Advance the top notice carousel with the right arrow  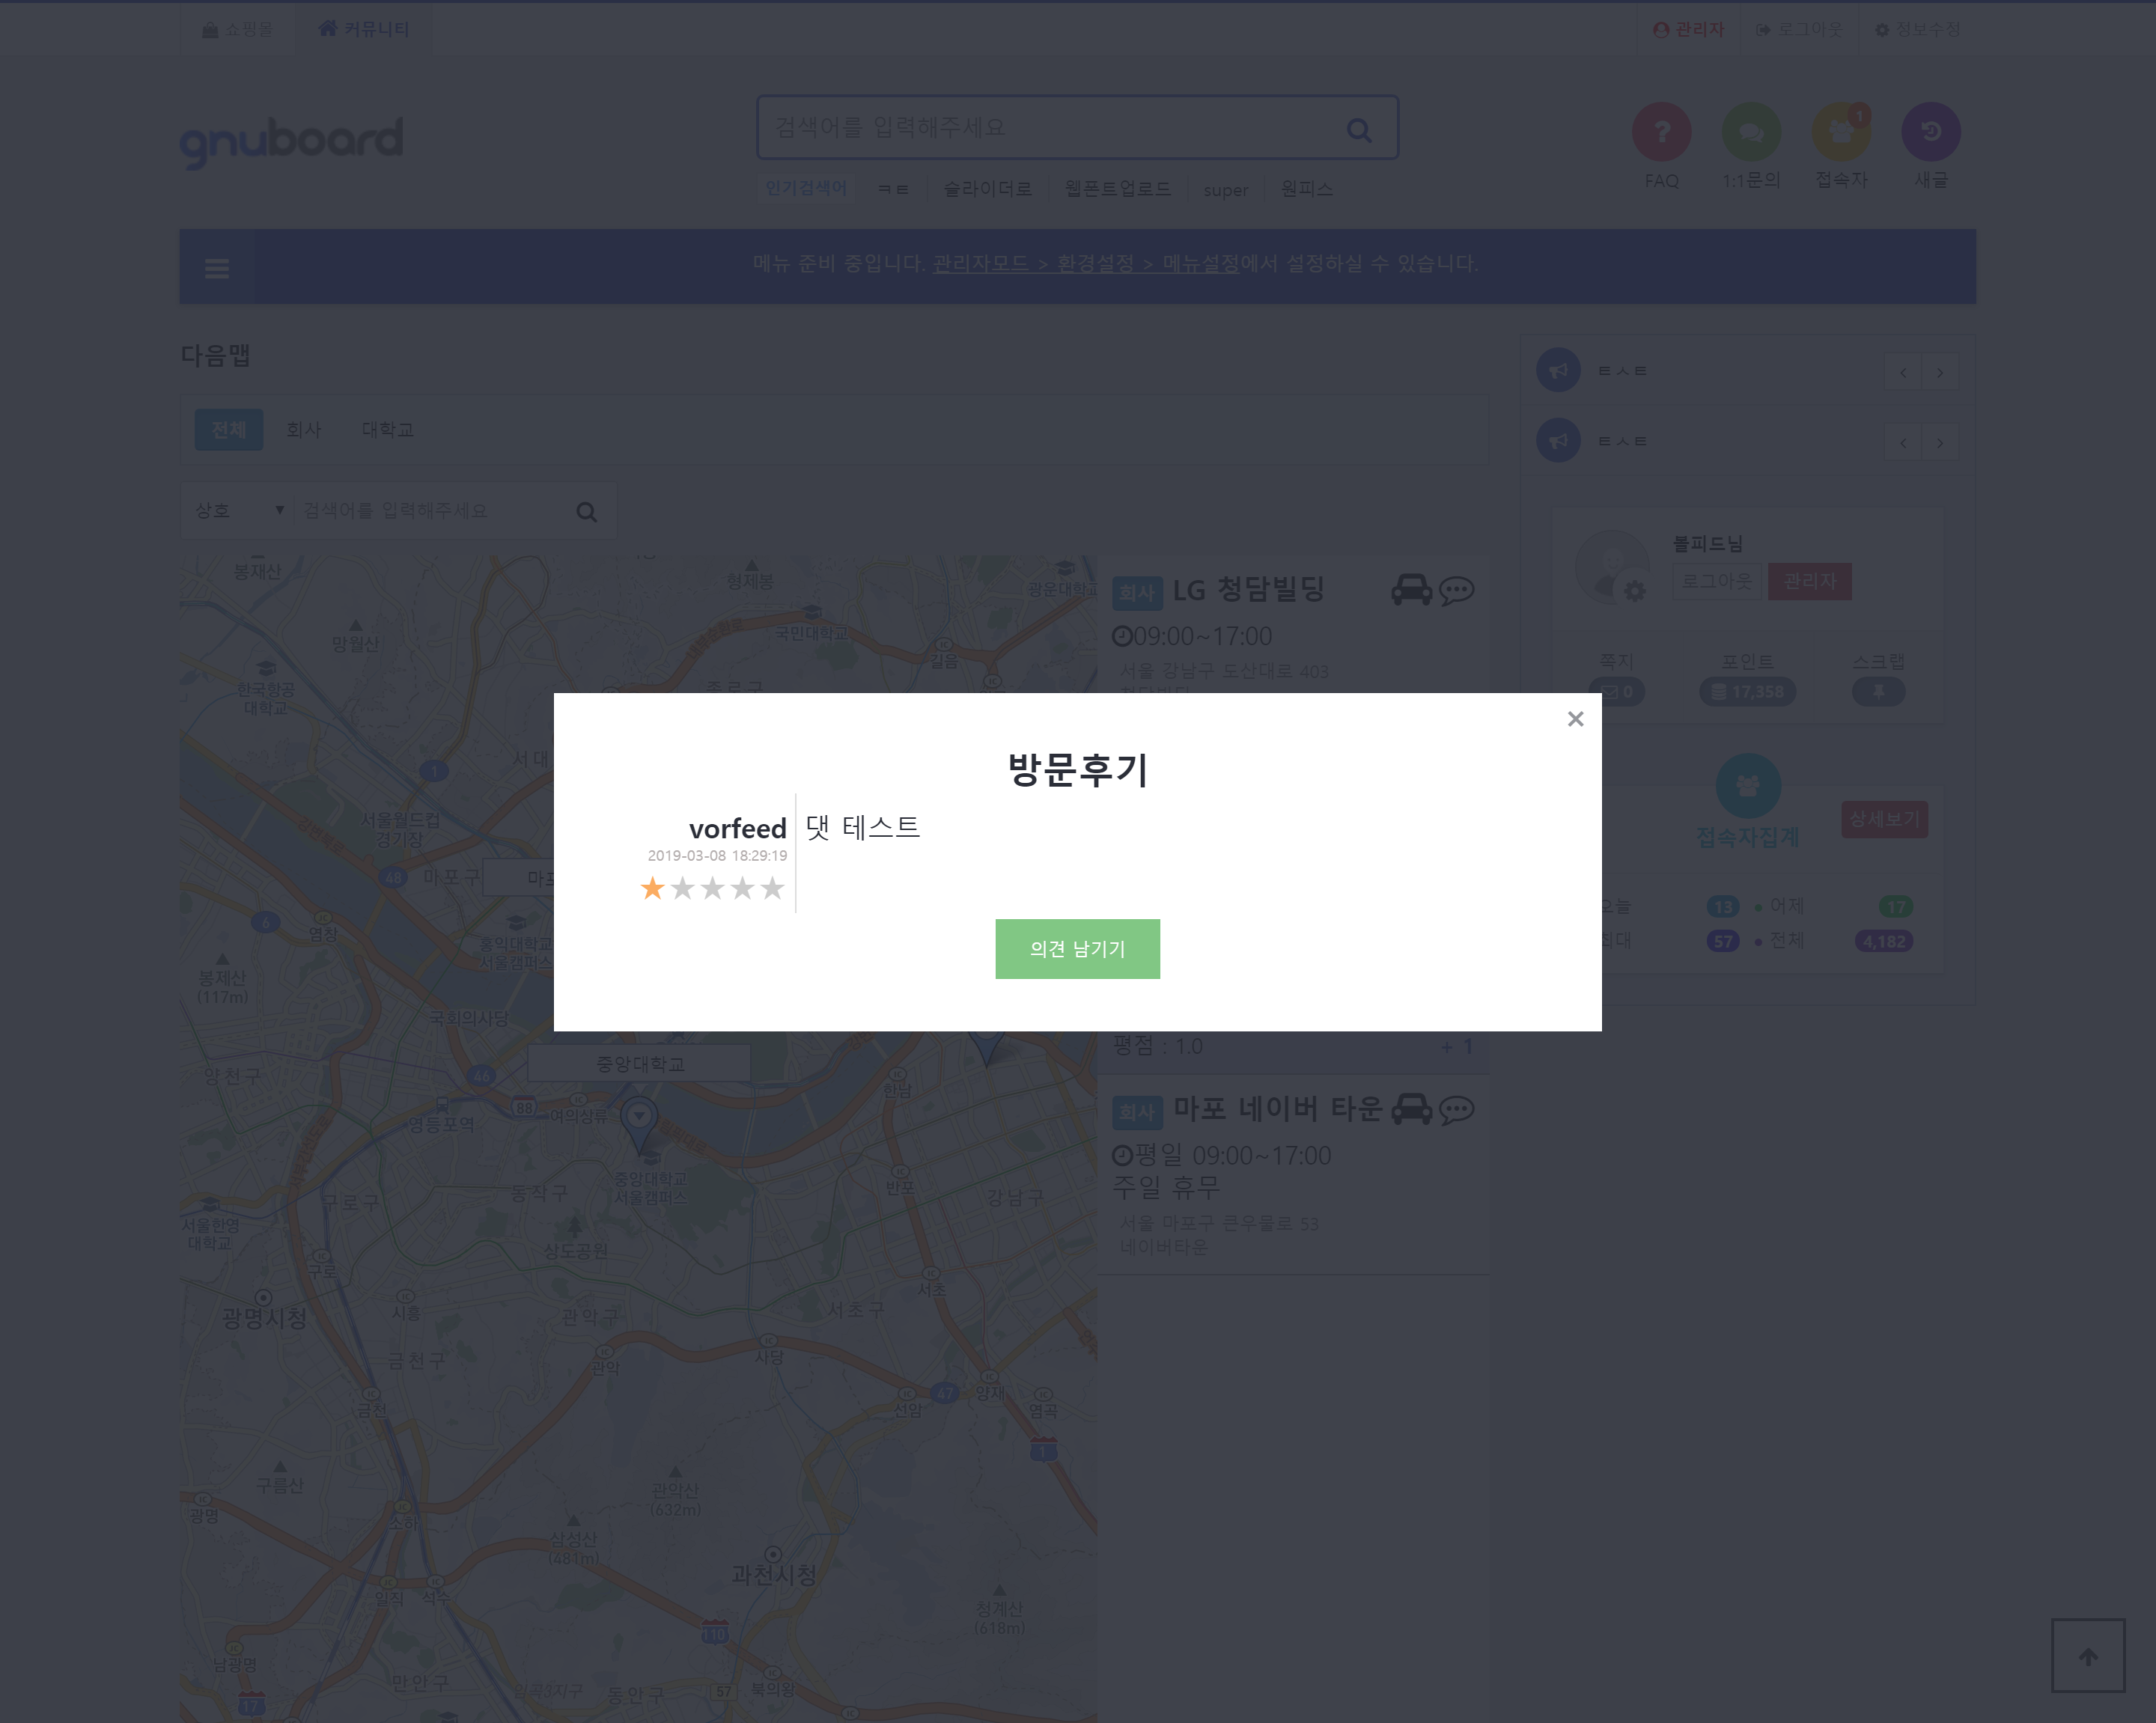click(x=1941, y=371)
